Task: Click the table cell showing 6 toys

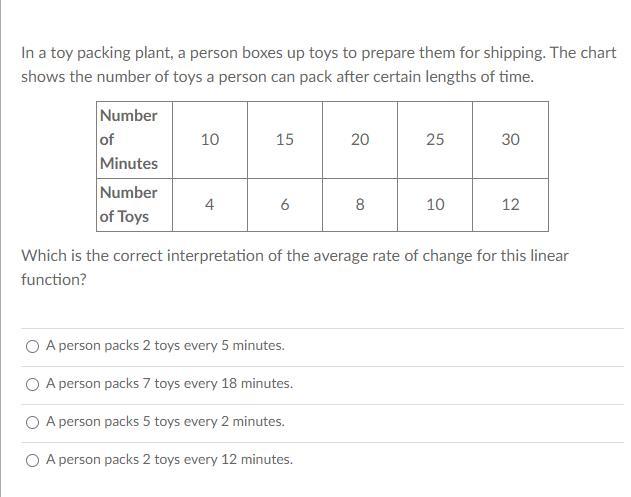Action: pos(285,204)
